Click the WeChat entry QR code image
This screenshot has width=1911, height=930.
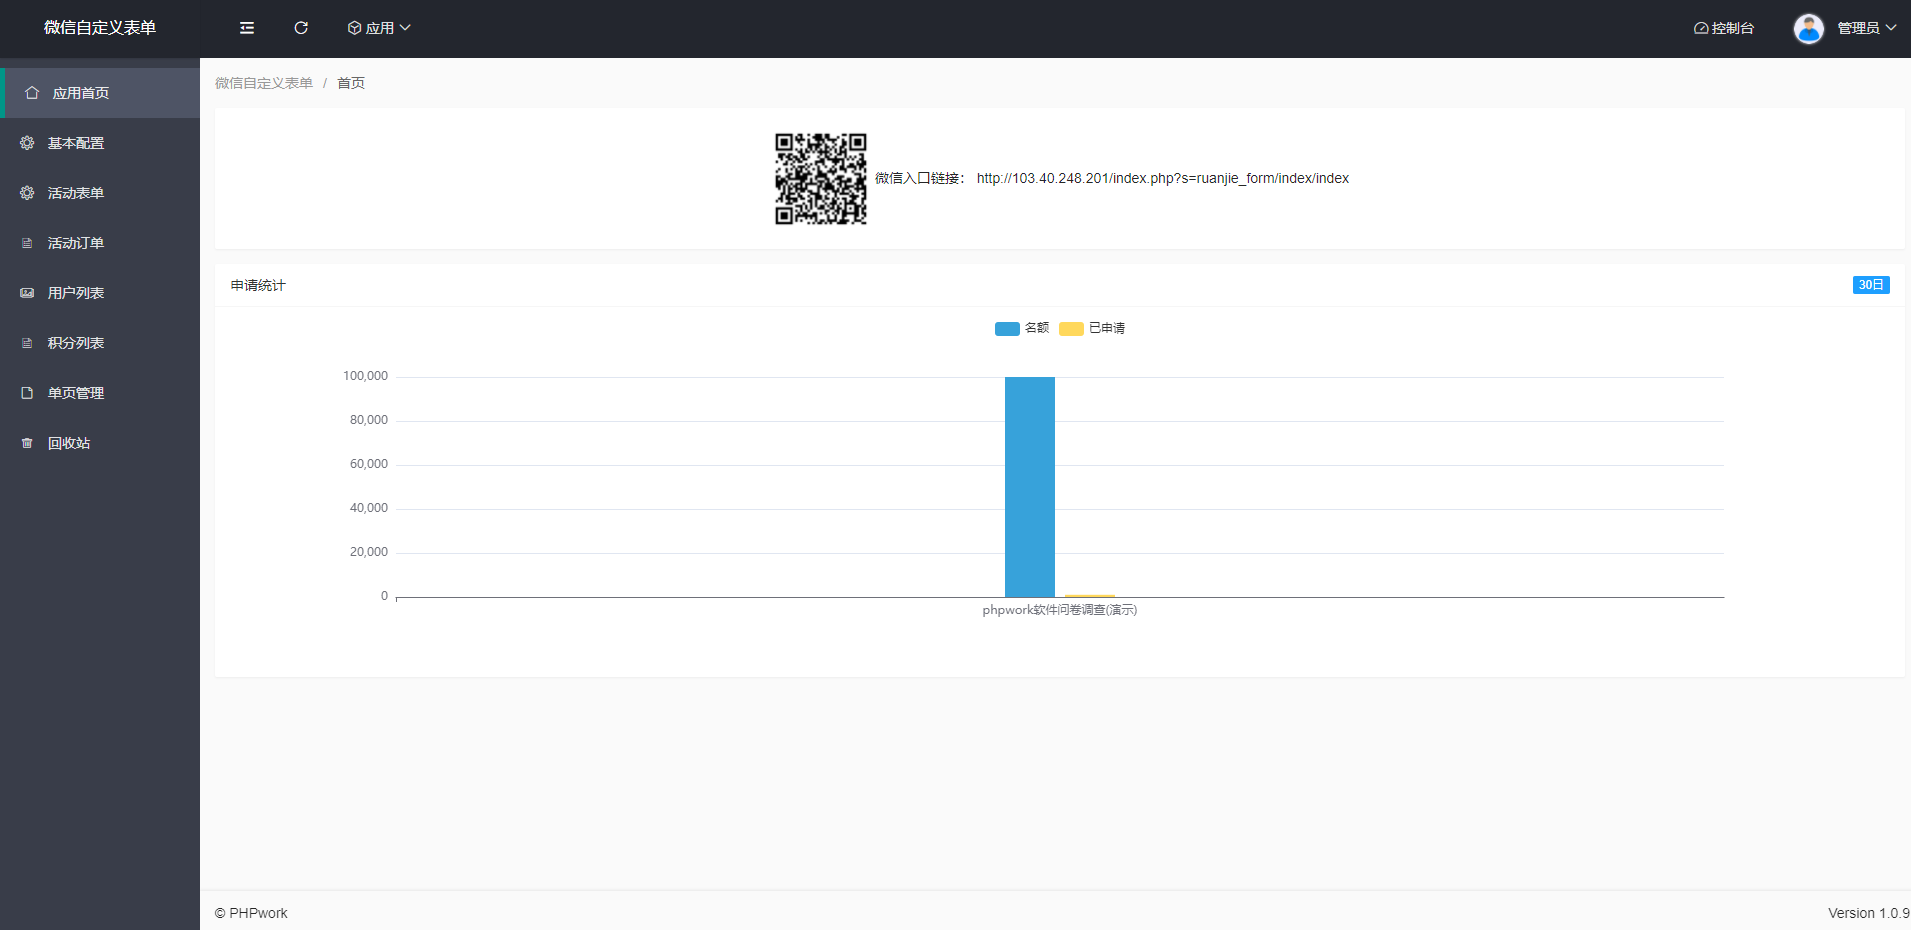pyautogui.click(x=820, y=179)
